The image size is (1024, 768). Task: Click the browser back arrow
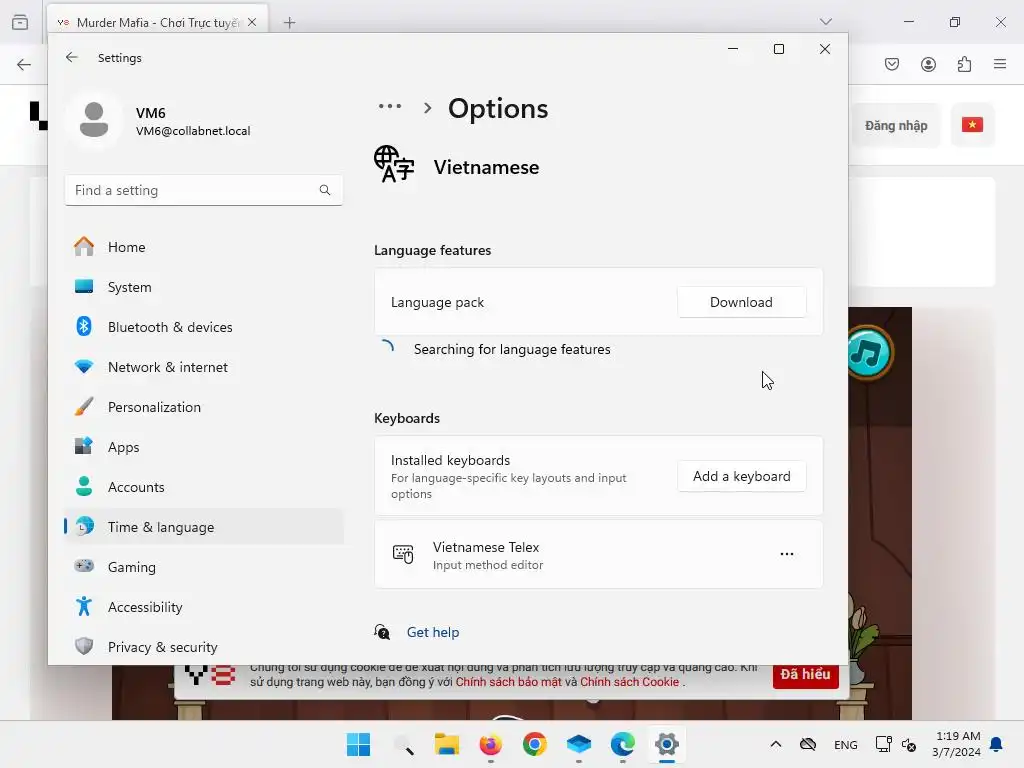point(24,64)
